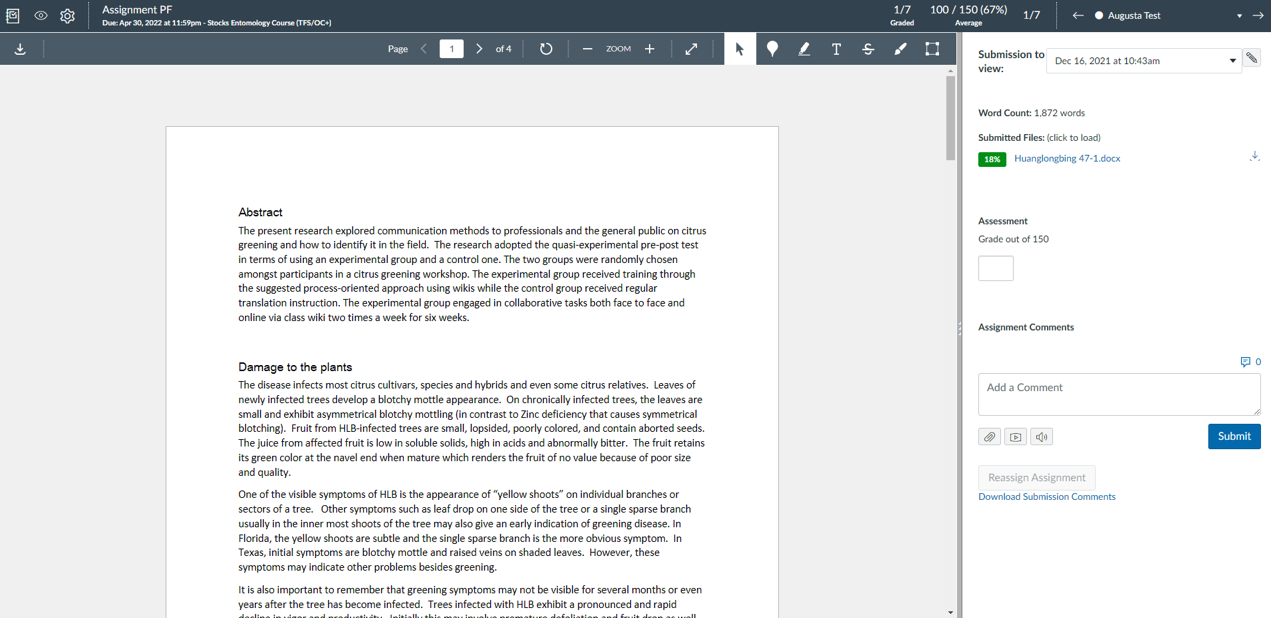Screen dimensions: 1271x618
Task: Download the document from viewer toolbar
Action: click(x=20, y=49)
